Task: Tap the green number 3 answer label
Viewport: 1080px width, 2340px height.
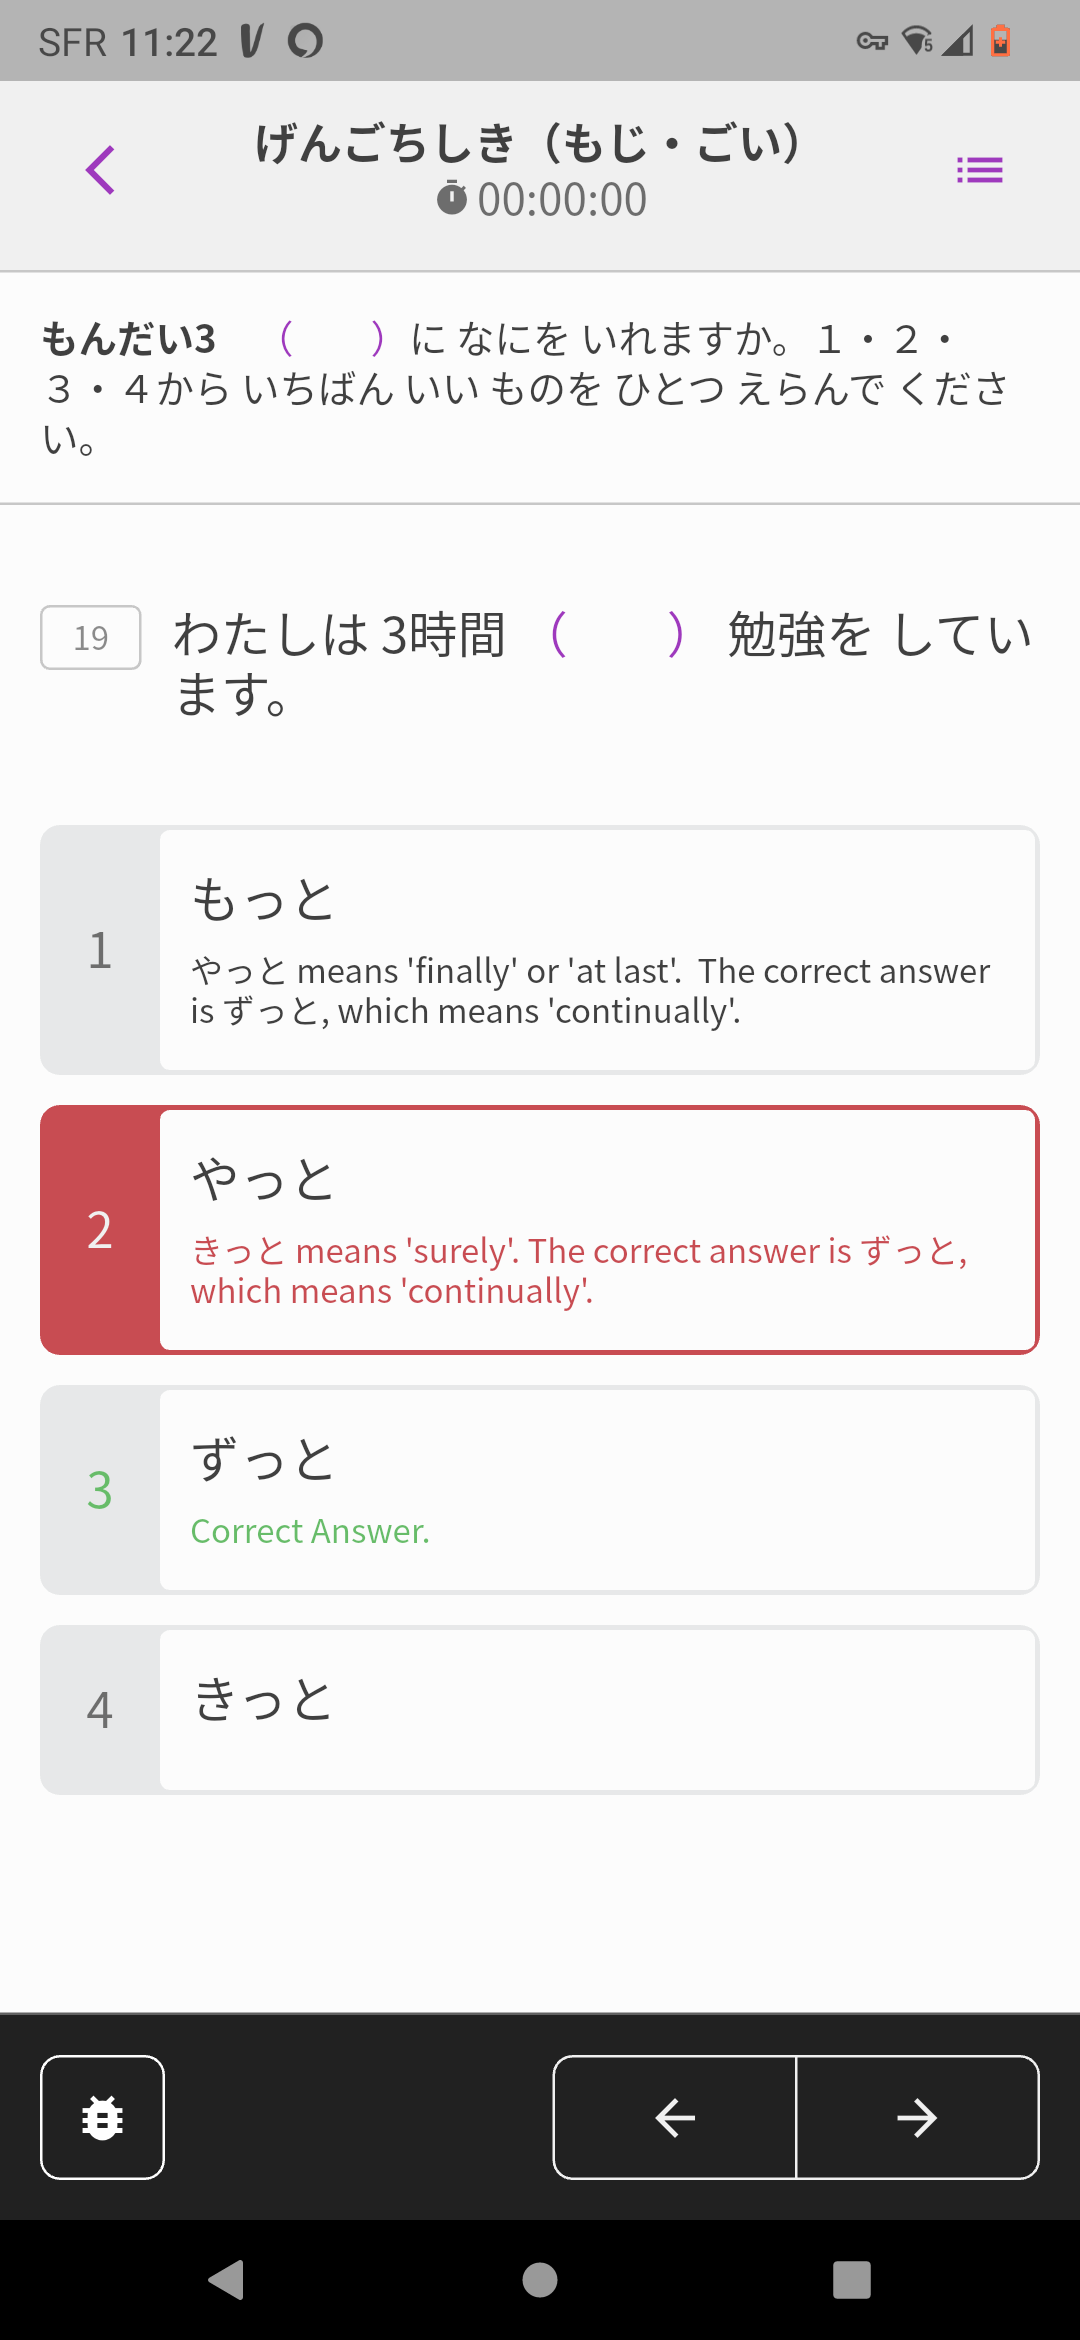Action: click(x=100, y=1490)
